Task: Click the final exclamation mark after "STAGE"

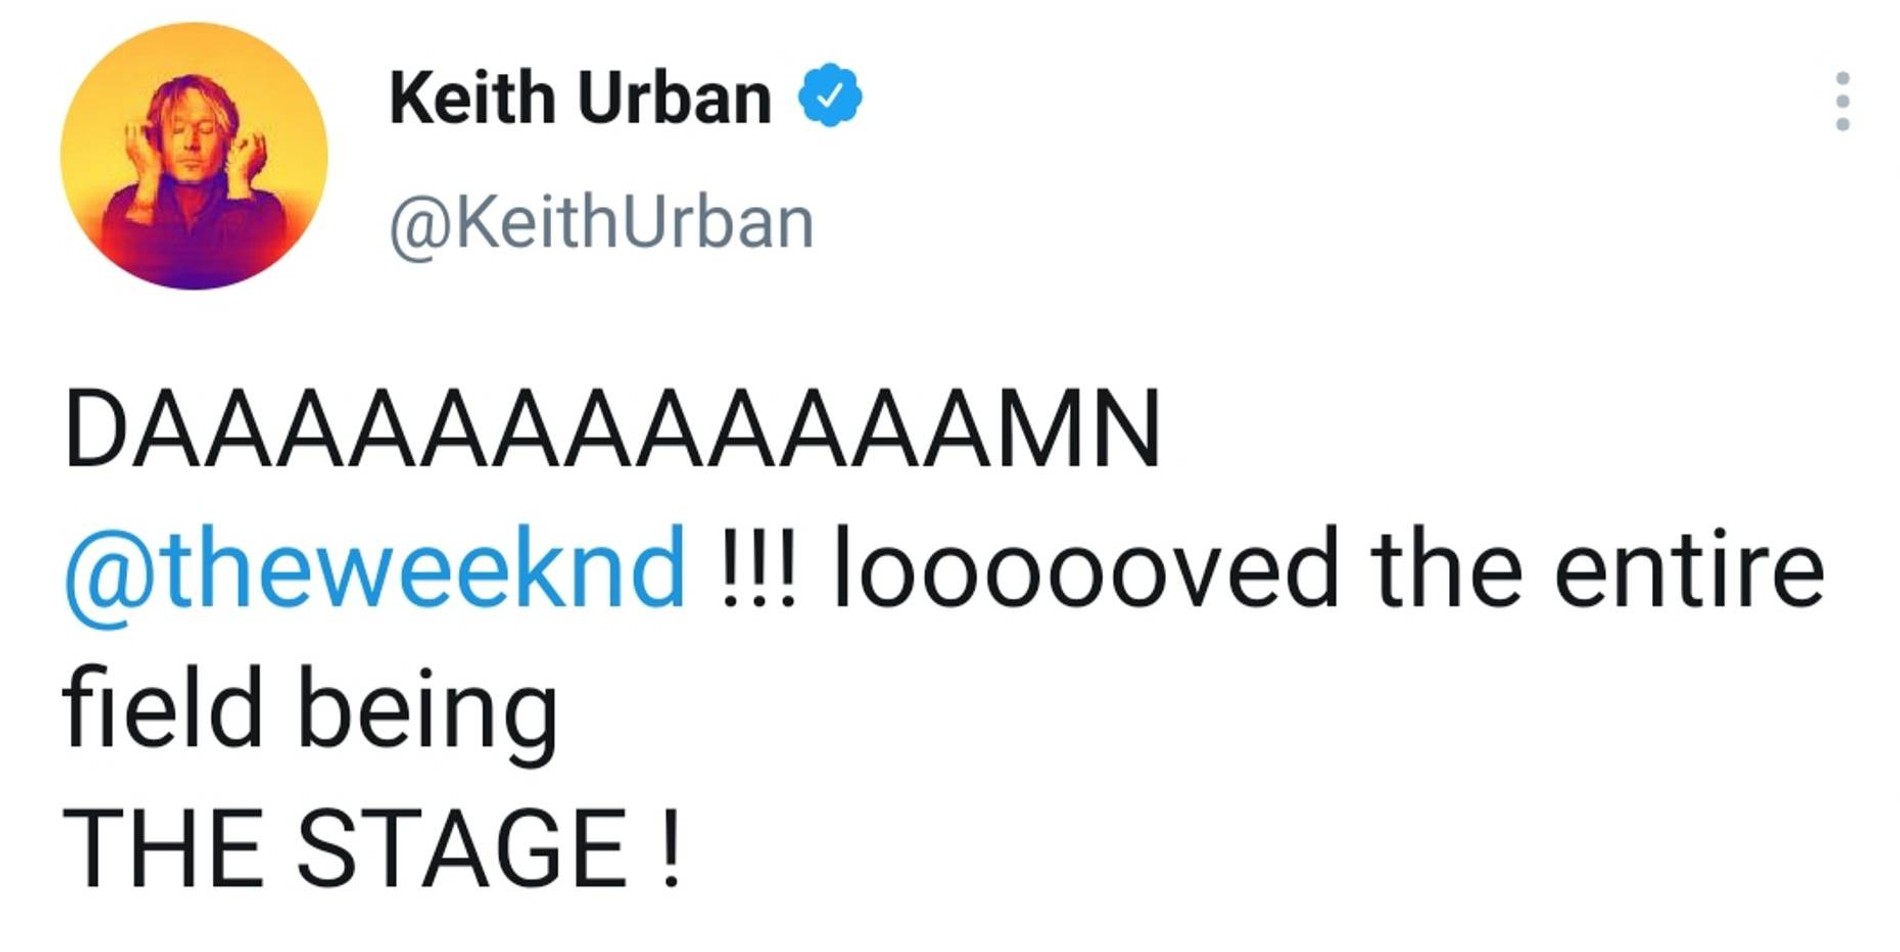Action: pos(670,848)
